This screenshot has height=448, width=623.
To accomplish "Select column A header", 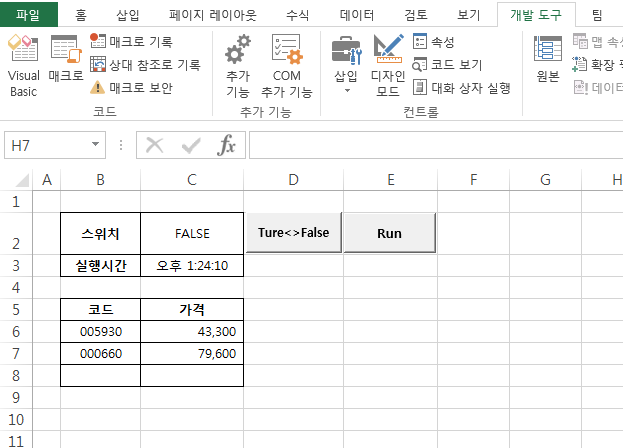I will pyautogui.click(x=47, y=180).
